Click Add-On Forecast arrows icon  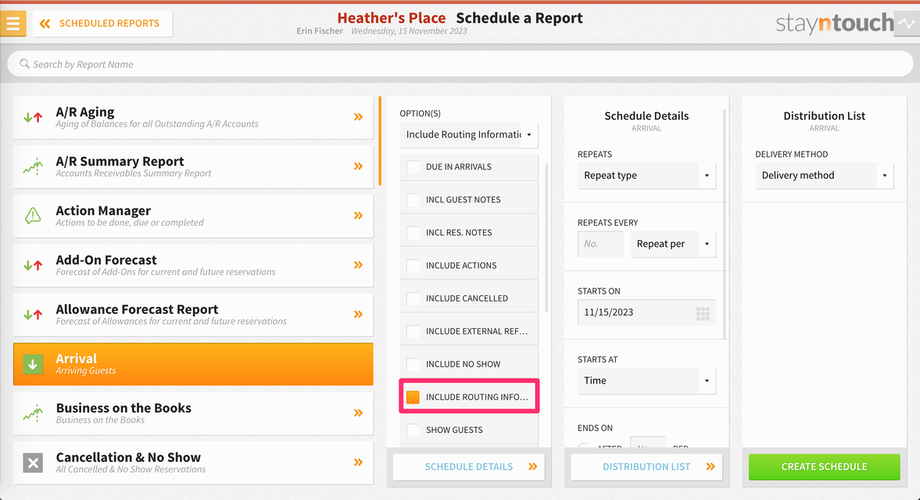(33, 265)
